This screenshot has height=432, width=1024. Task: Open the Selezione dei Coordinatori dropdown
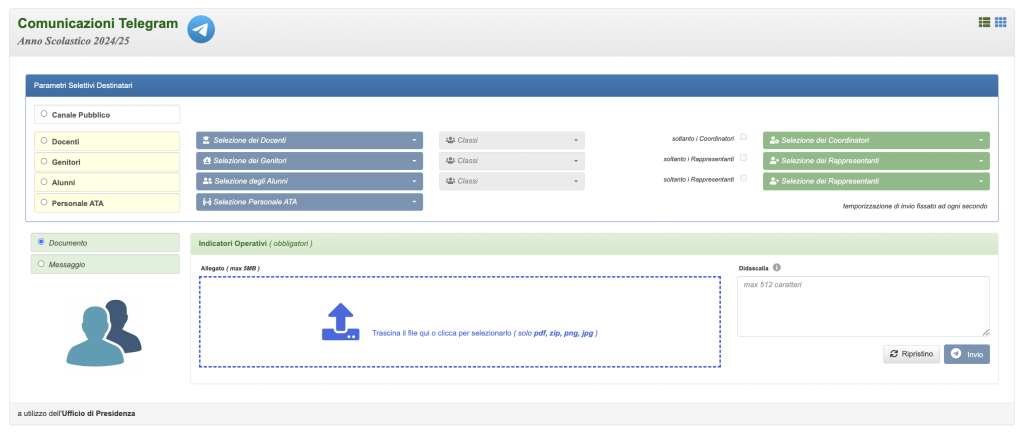pos(875,140)
